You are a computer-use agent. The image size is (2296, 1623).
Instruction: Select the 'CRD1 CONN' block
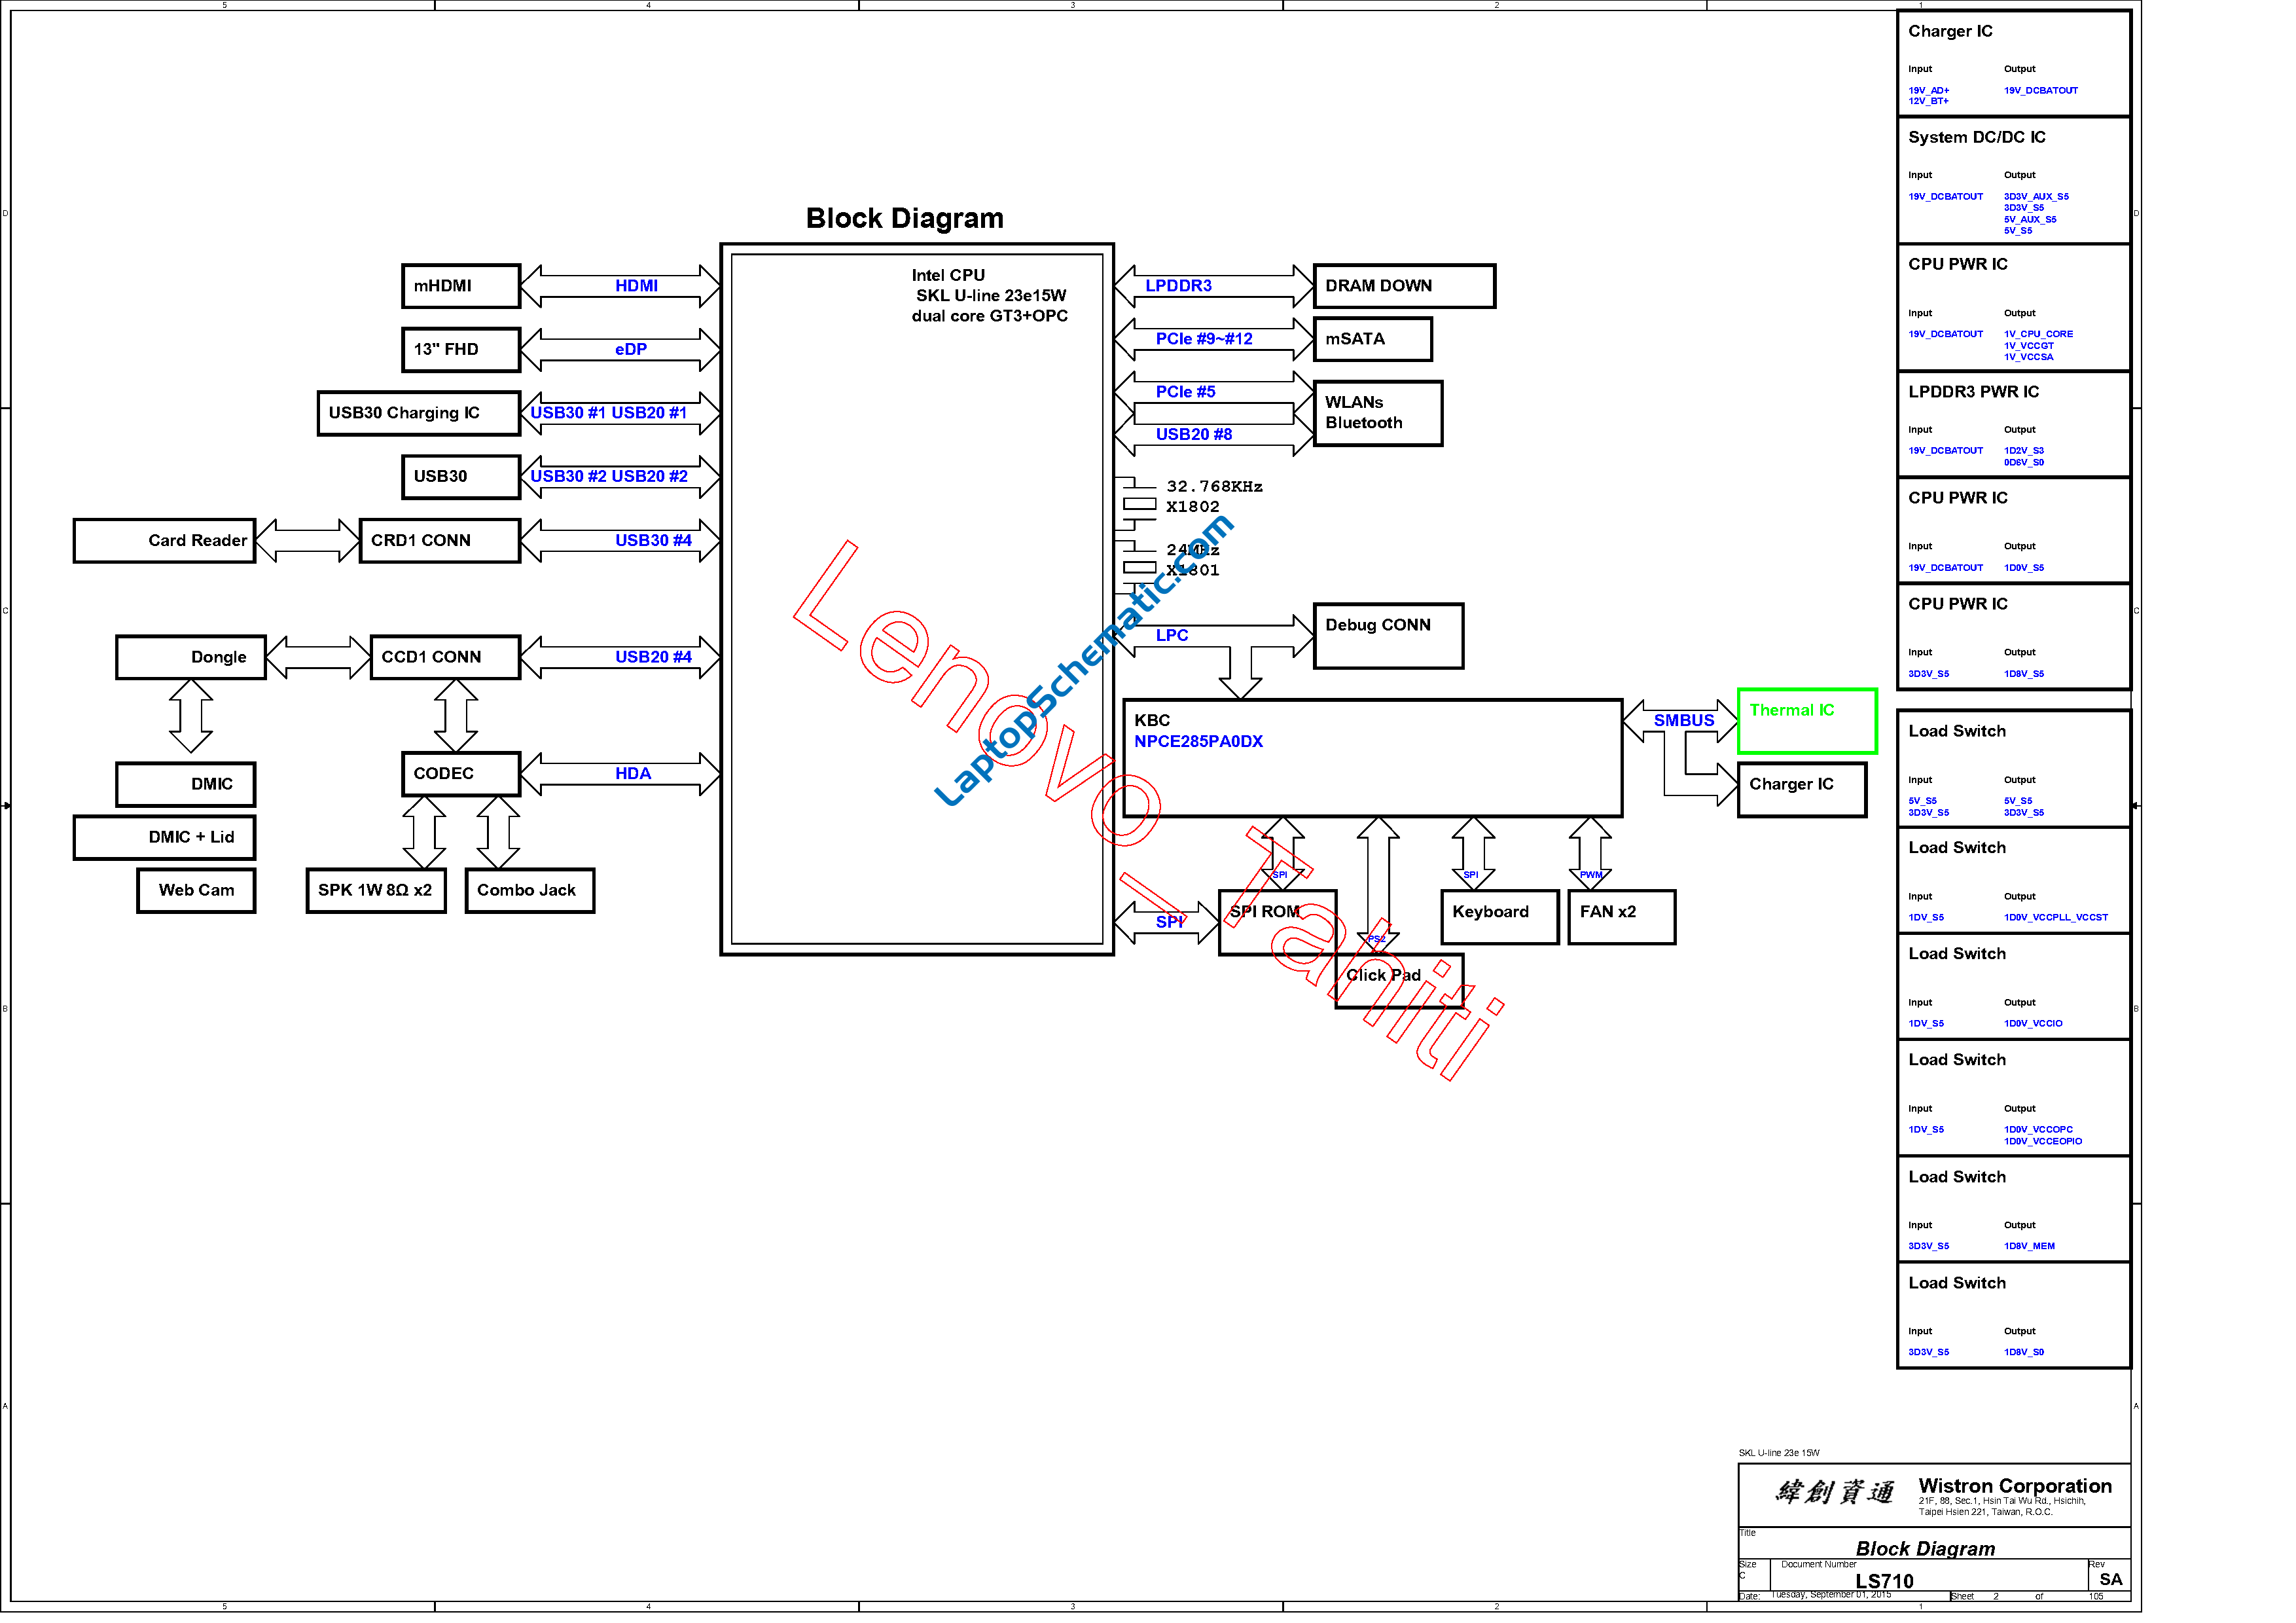[x=440, y=541]
